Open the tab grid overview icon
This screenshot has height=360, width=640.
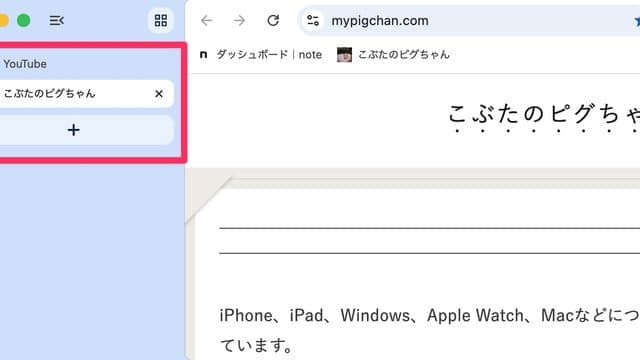[x=161, y=20]
